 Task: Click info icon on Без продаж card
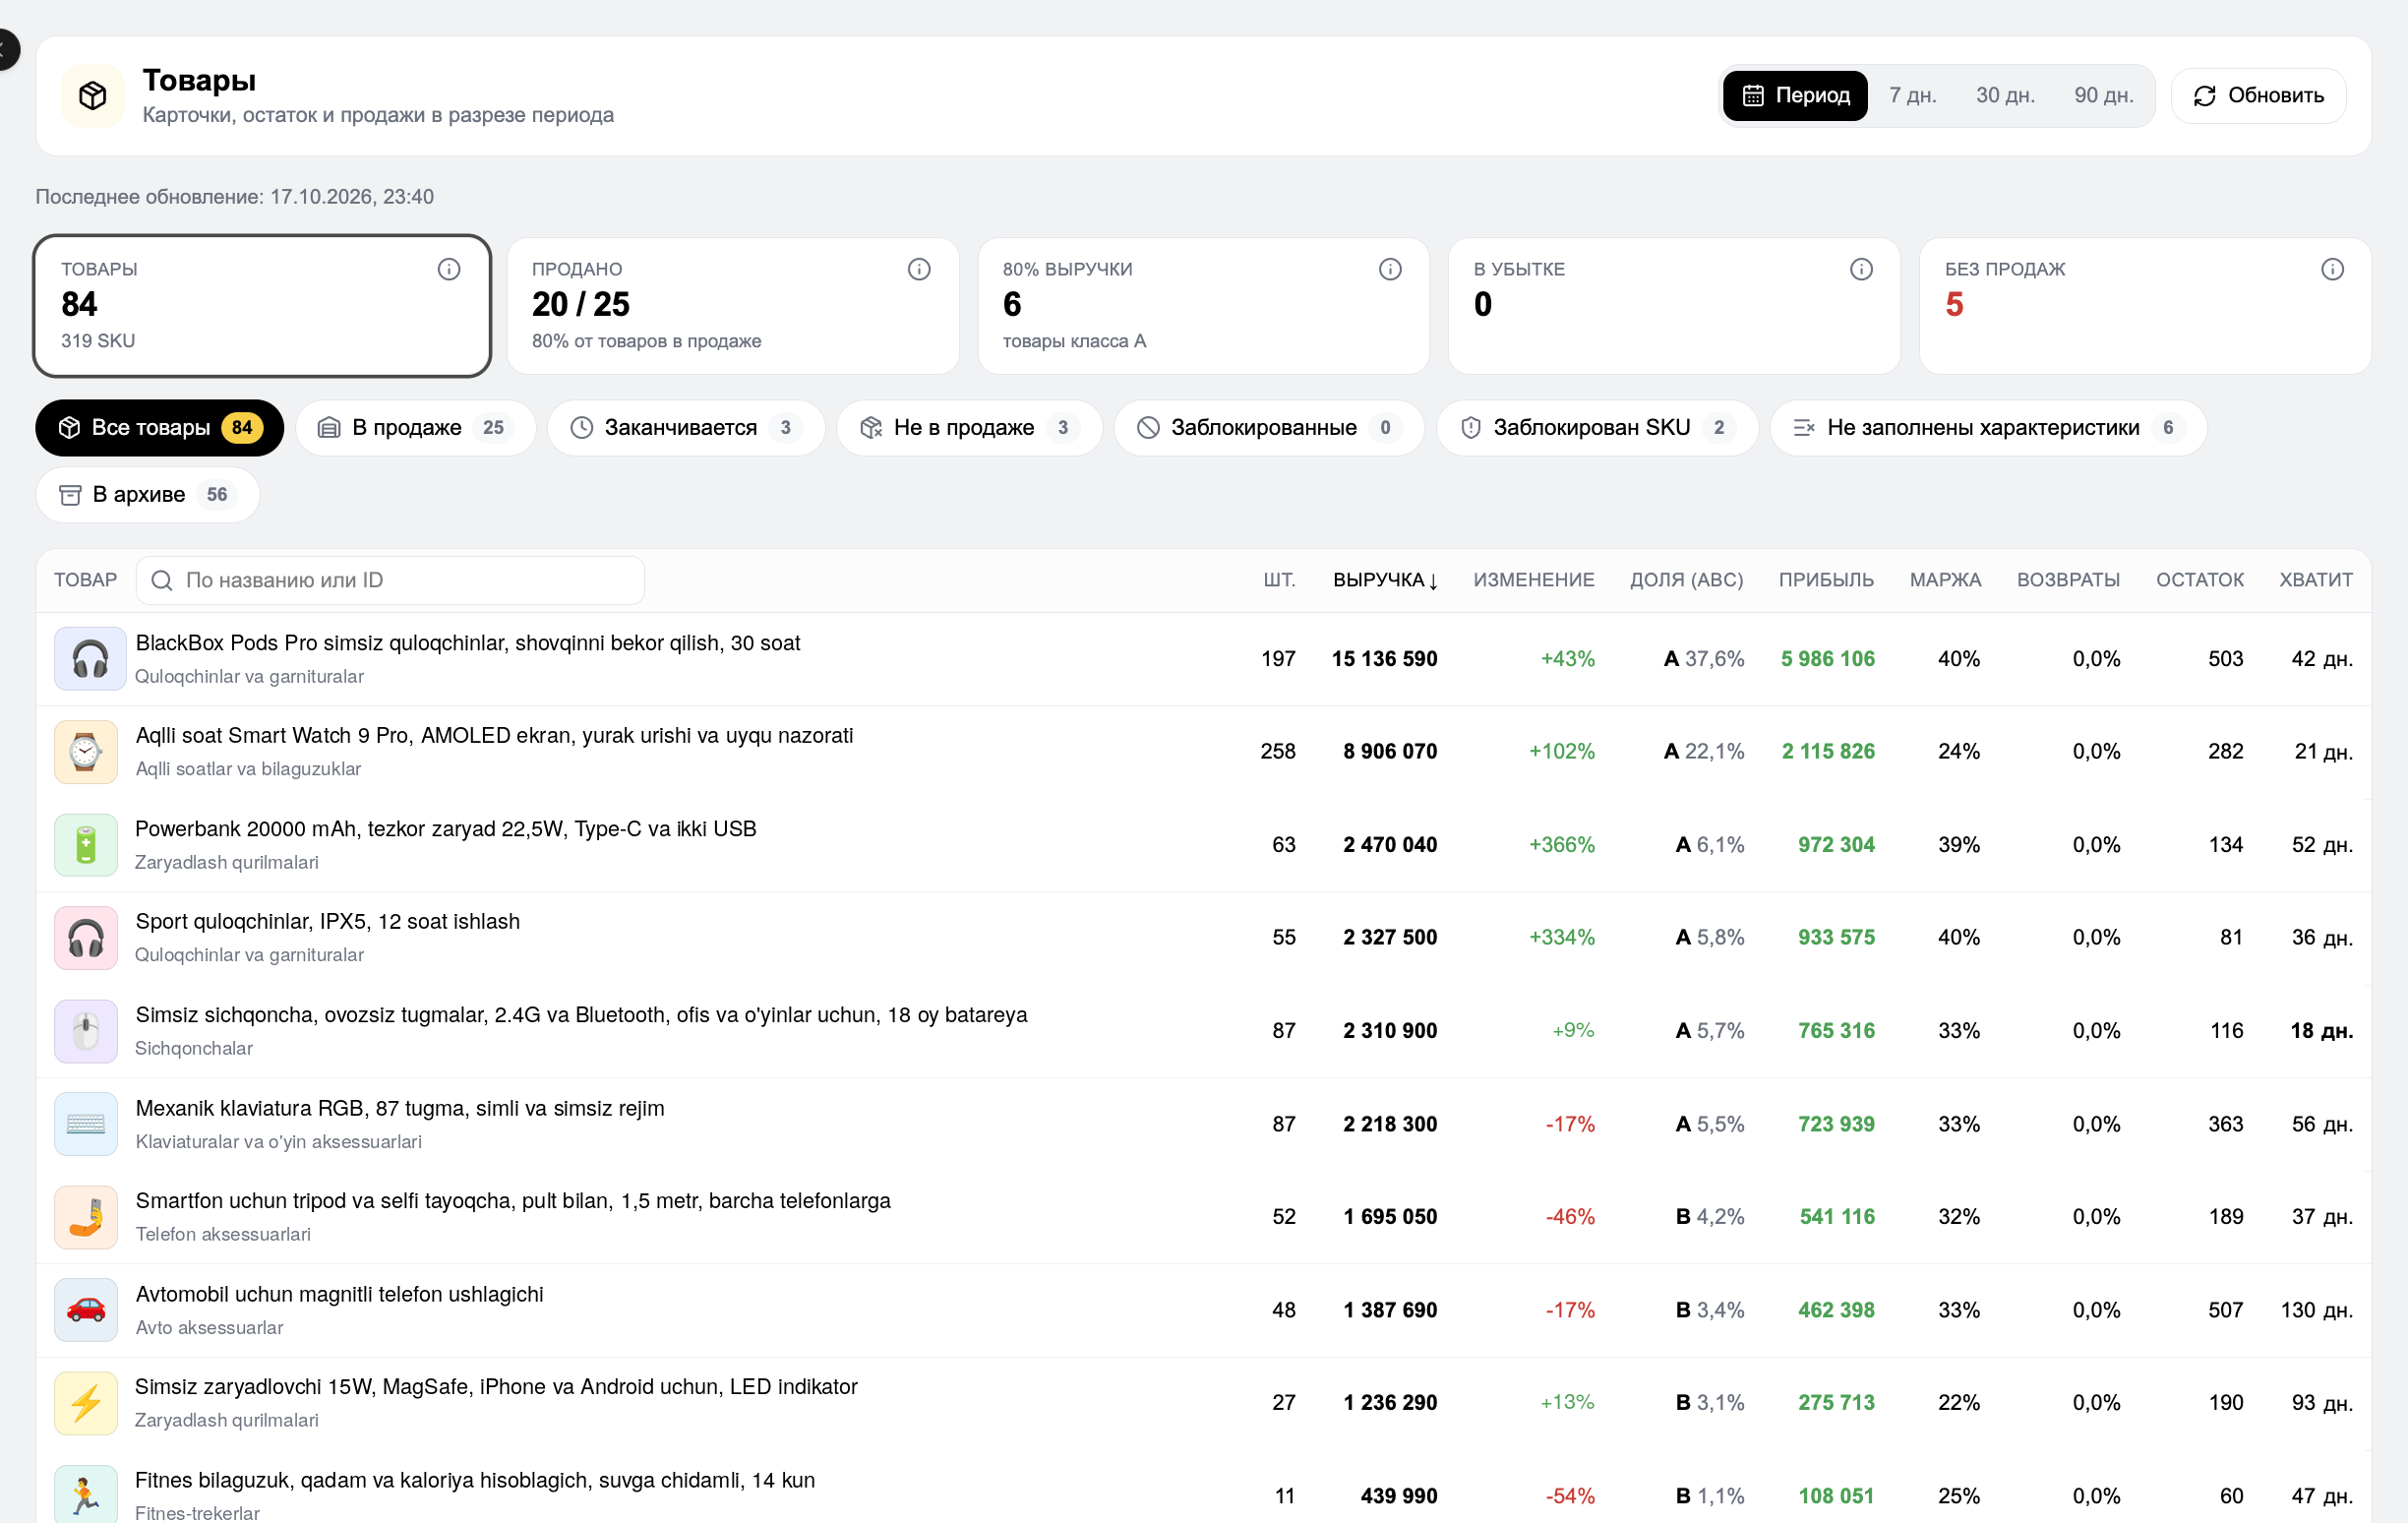click(2332, 269)
